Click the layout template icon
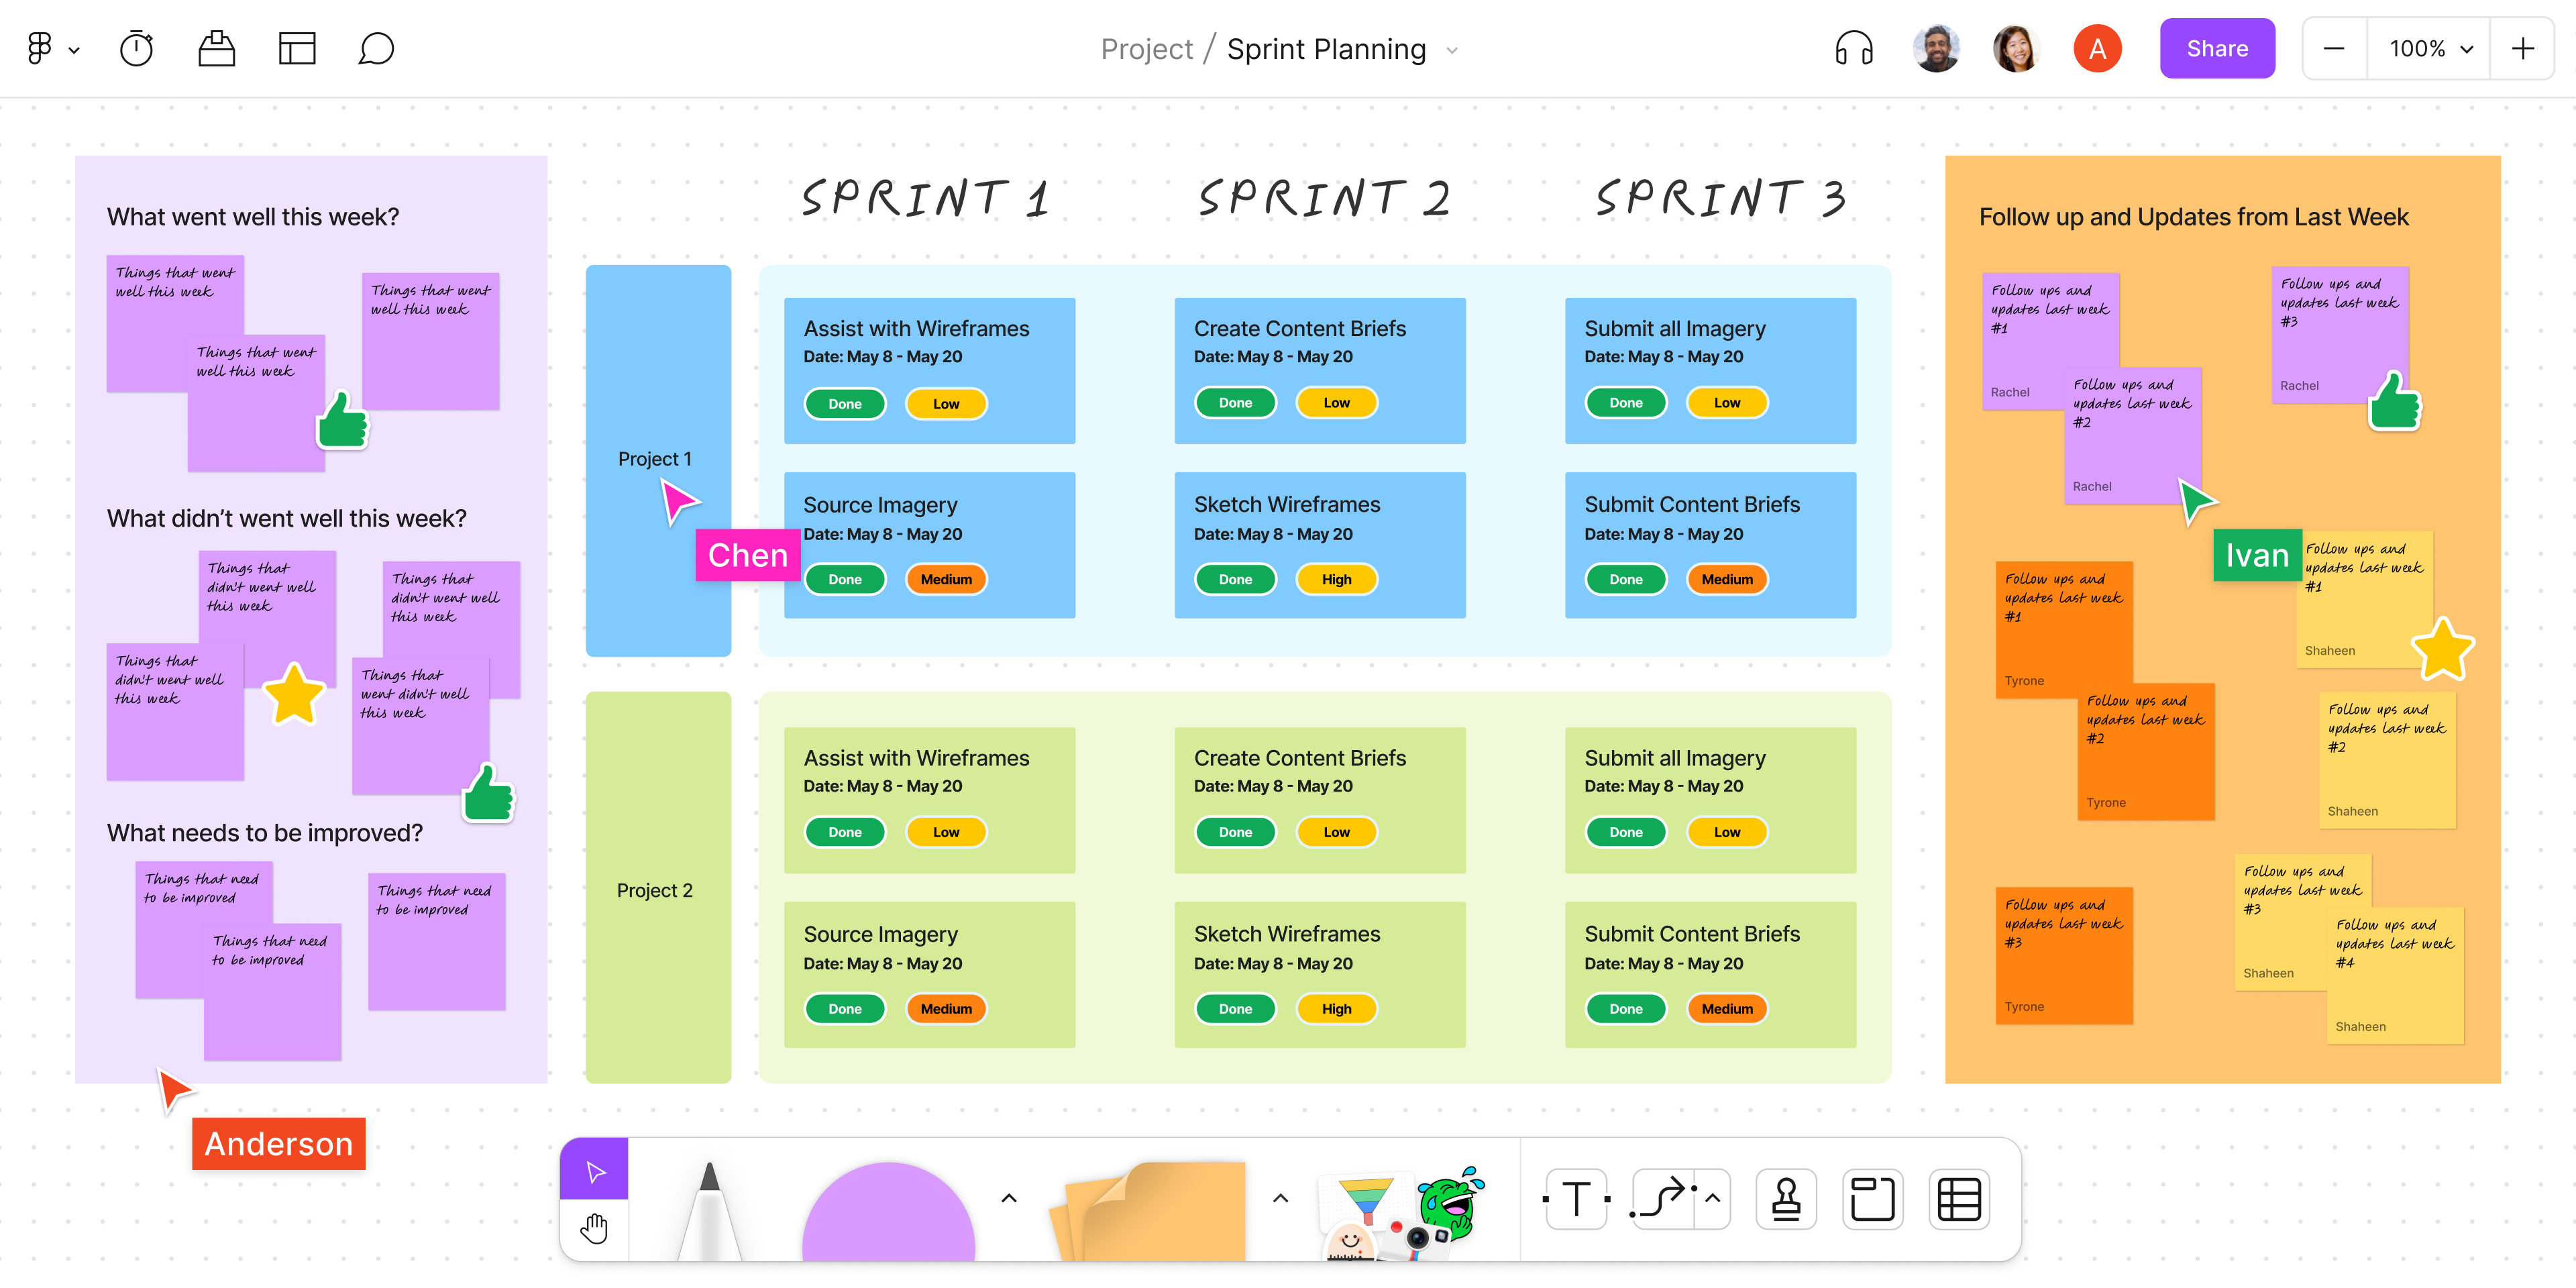The image size is (2576, 1288). [297, 48]
